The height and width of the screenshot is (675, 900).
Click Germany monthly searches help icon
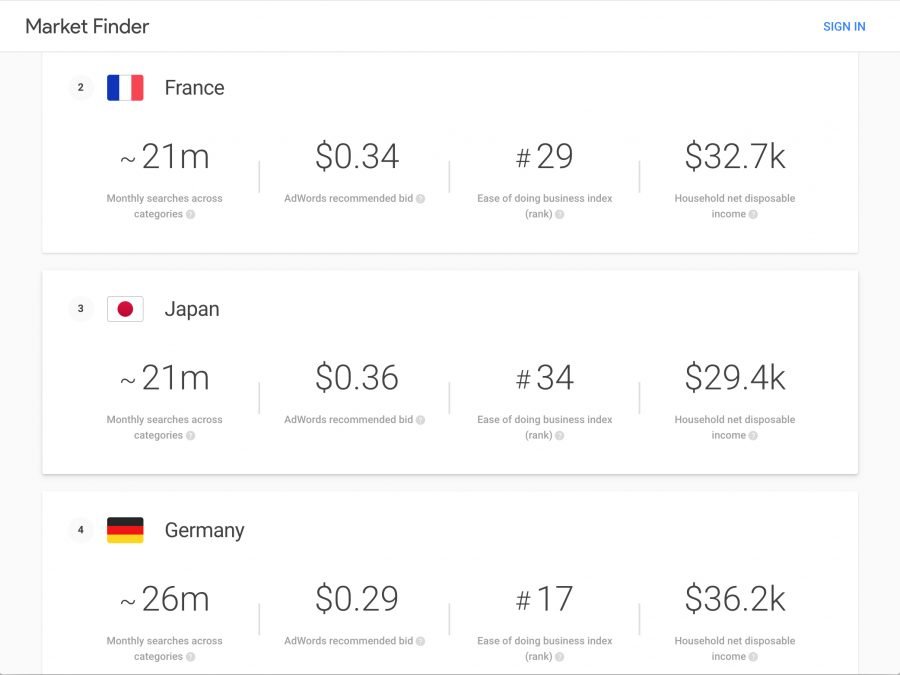coord(191,657)
